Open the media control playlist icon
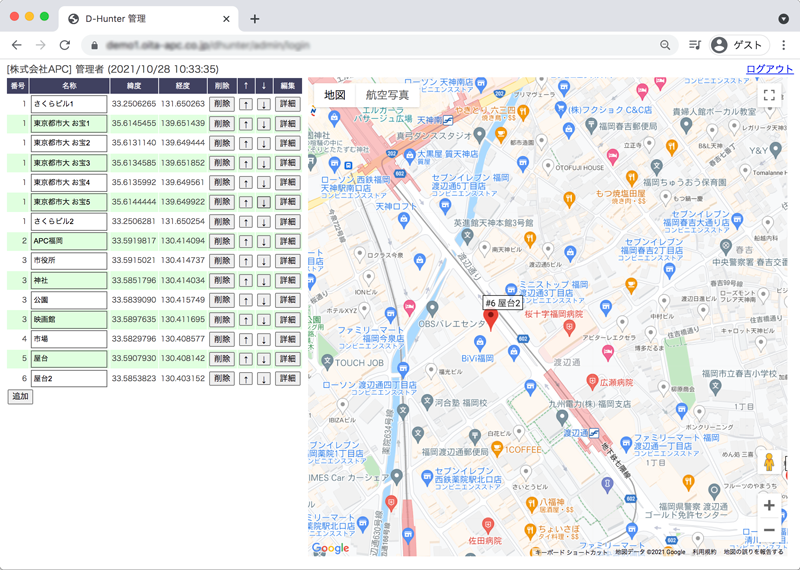800x570 pixels. click(694, 45)
